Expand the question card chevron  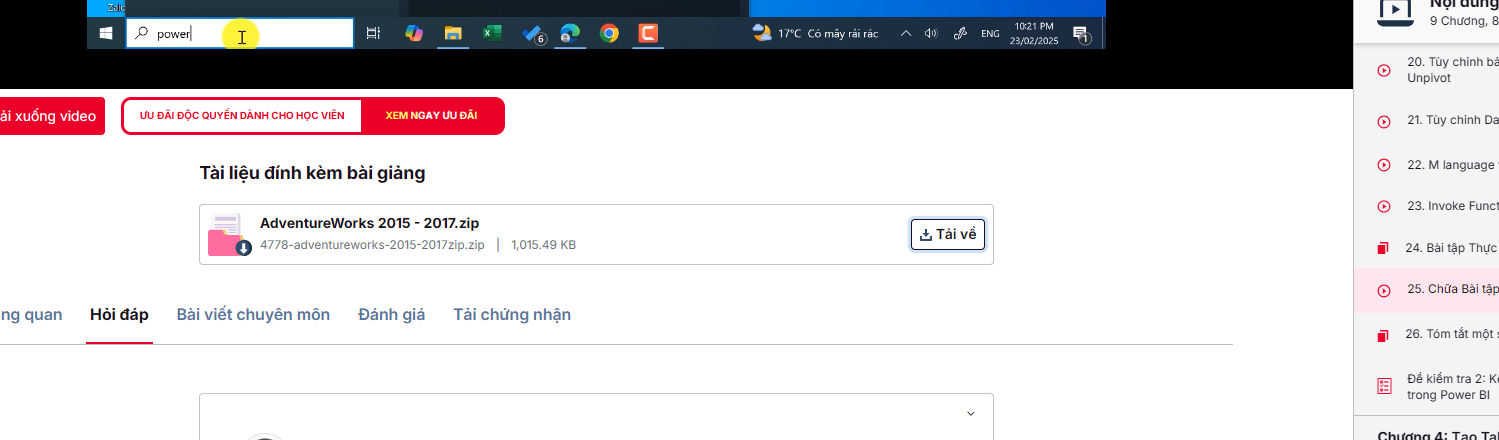(x=970, y=413)
